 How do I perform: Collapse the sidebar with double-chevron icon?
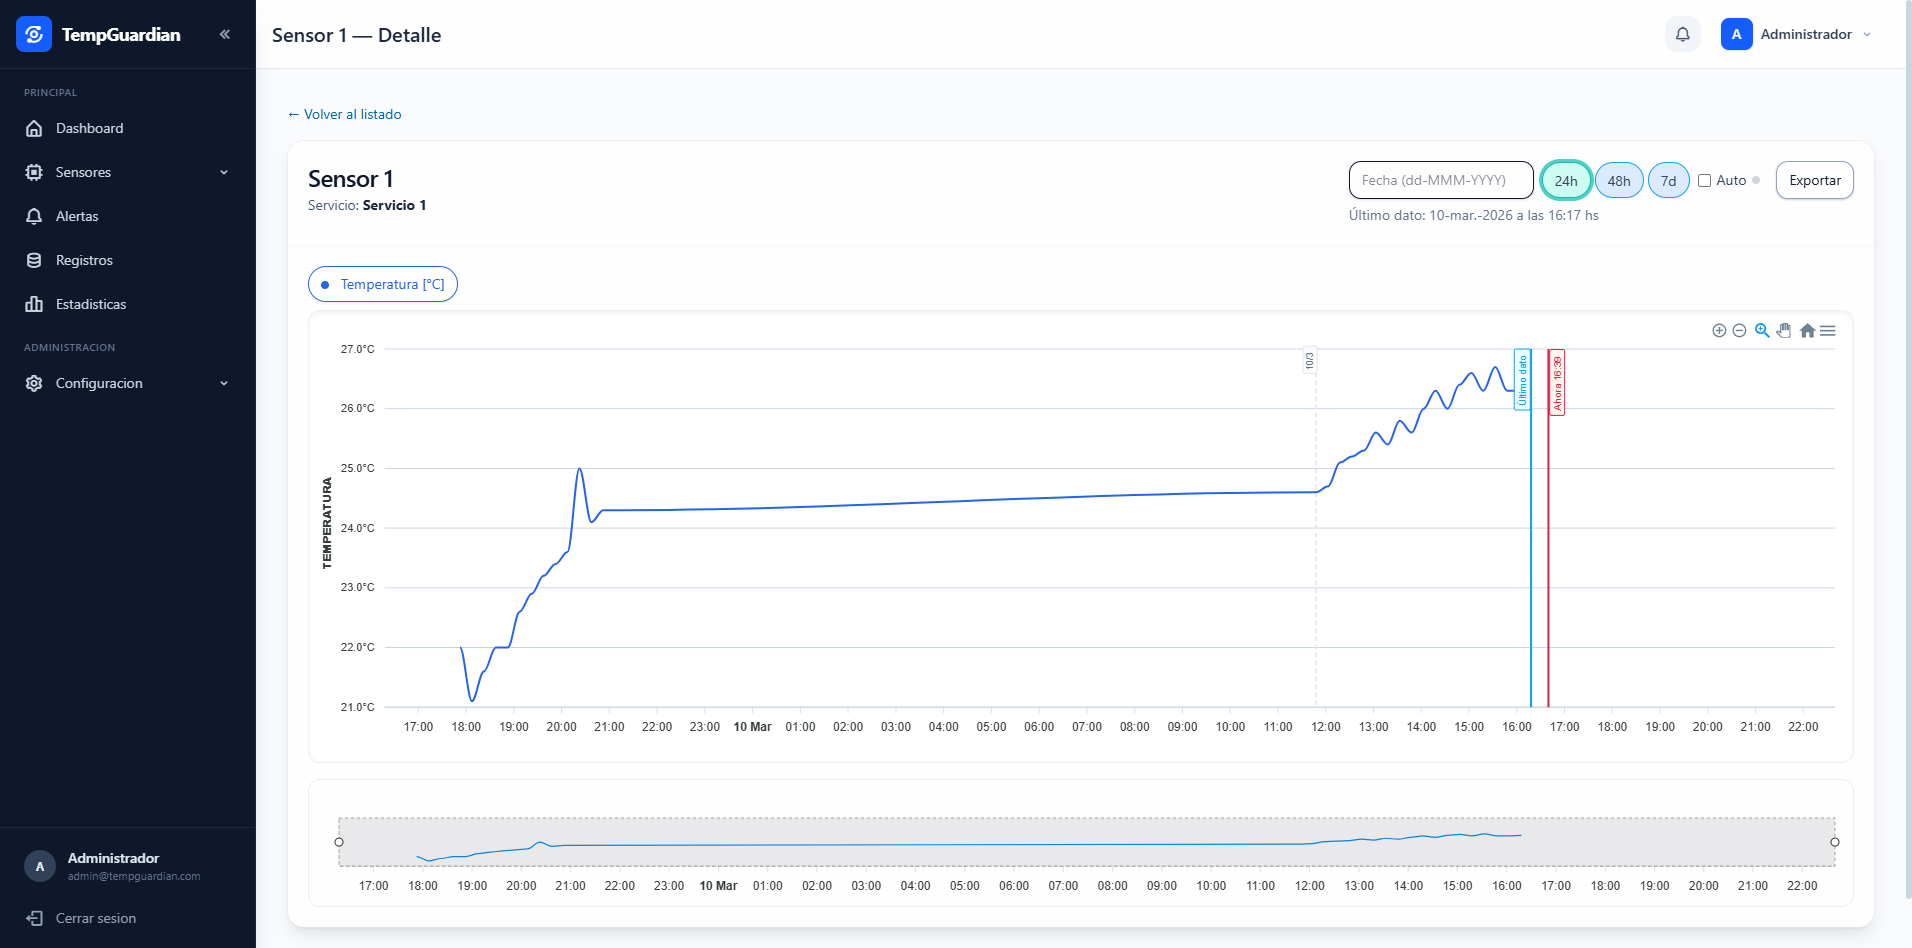coord(225,34)
